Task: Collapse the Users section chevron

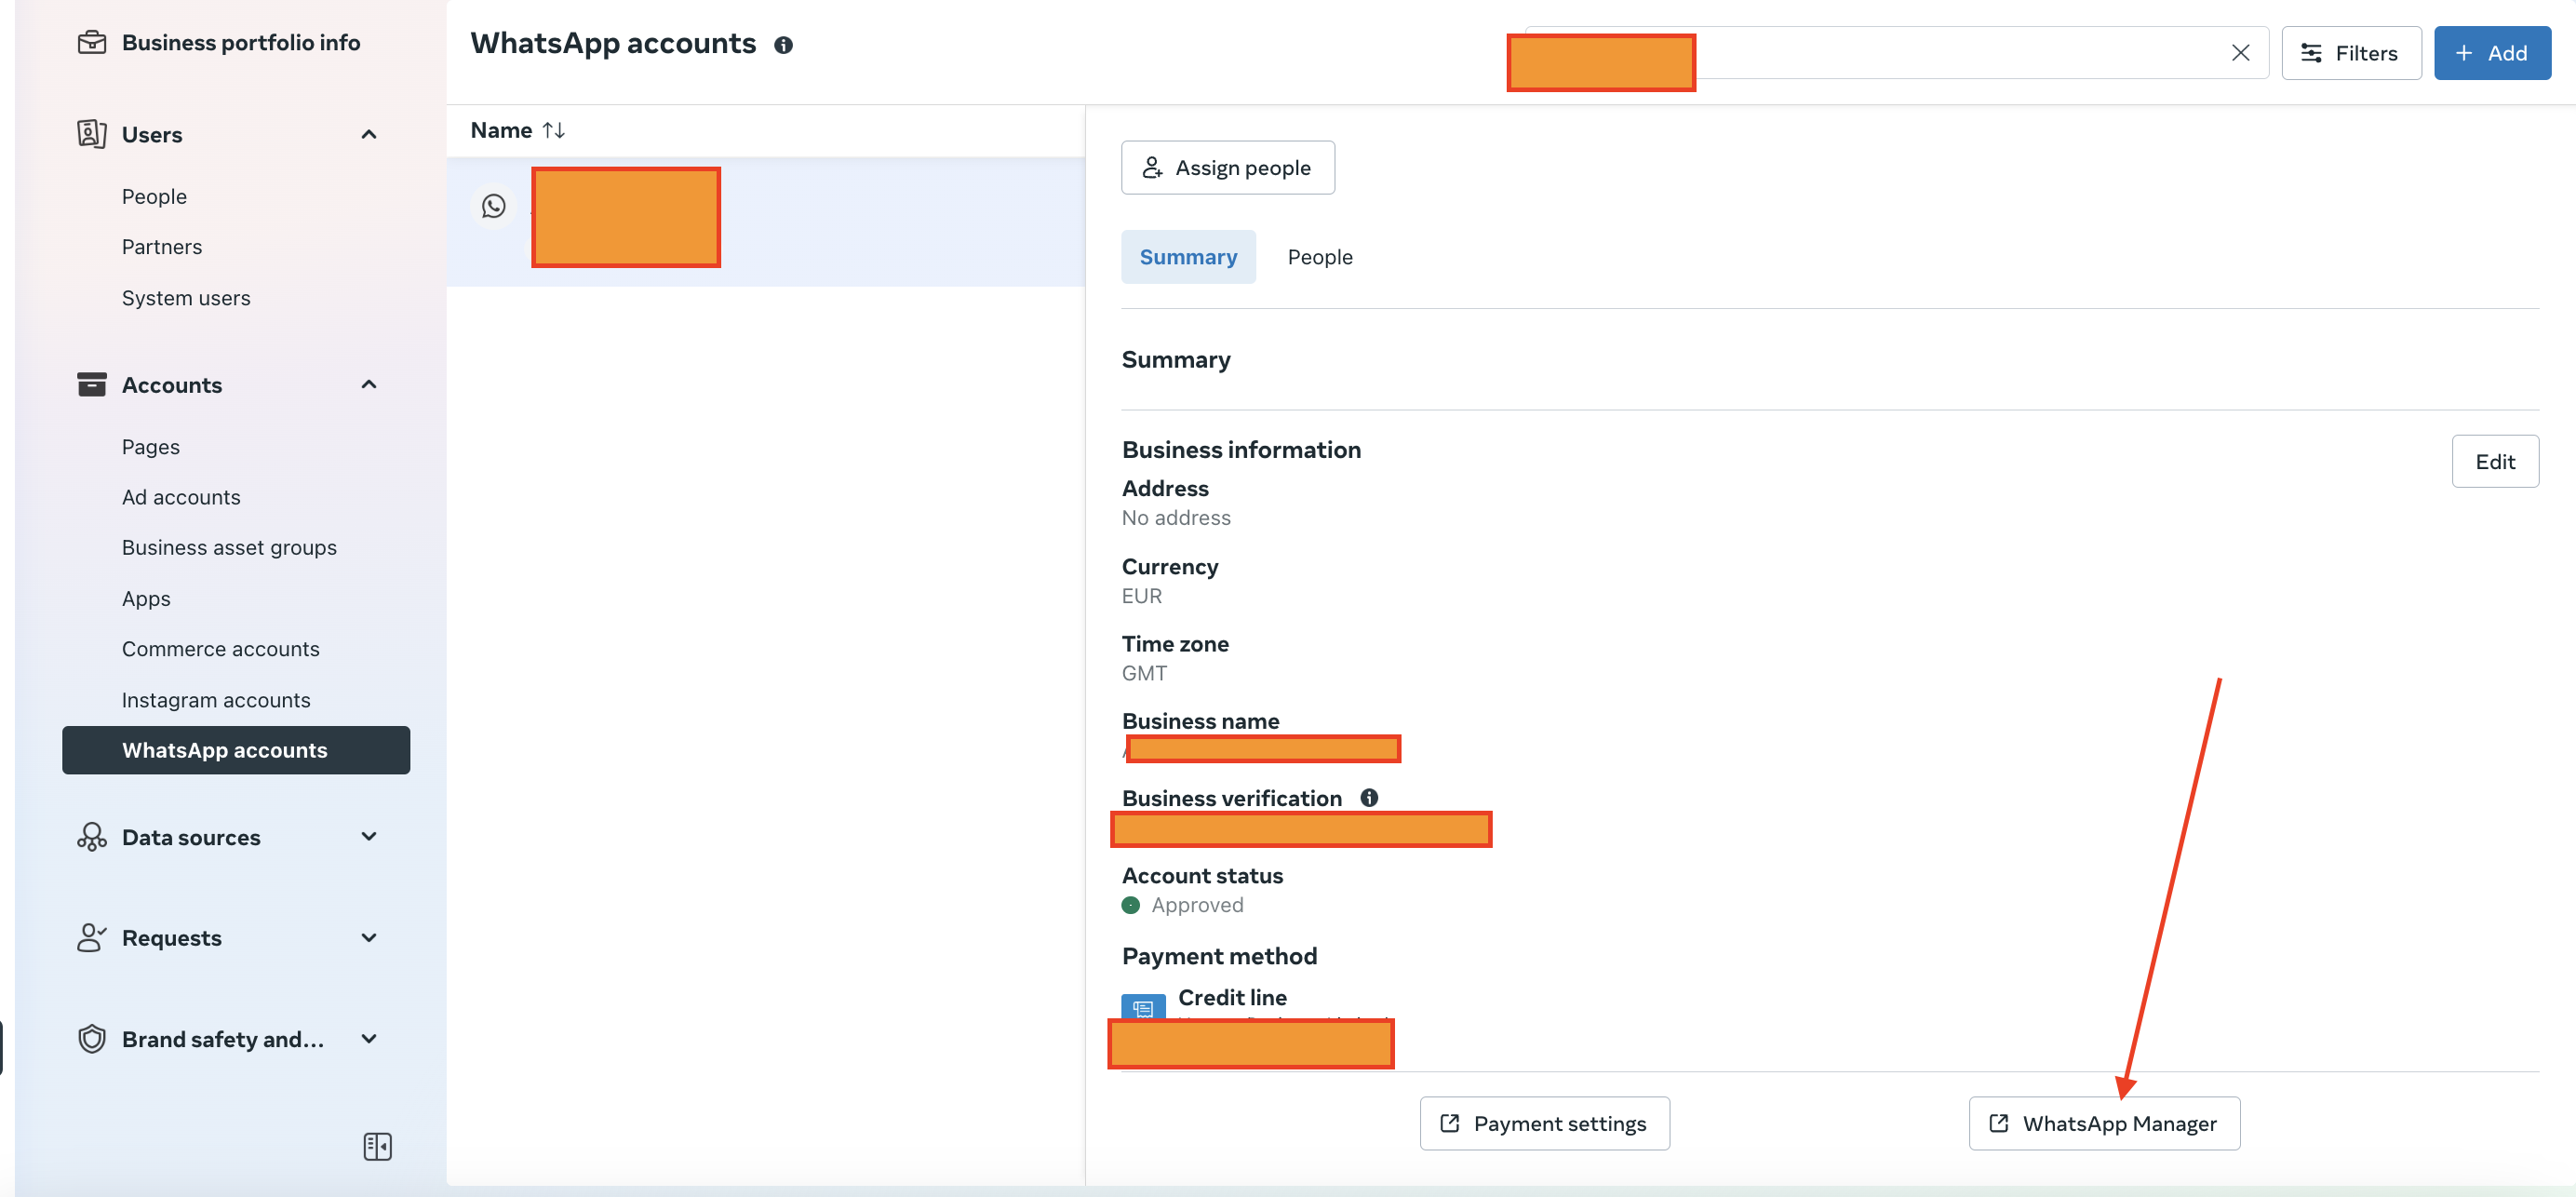Action: pyautogui.click(x=369, y=134)
